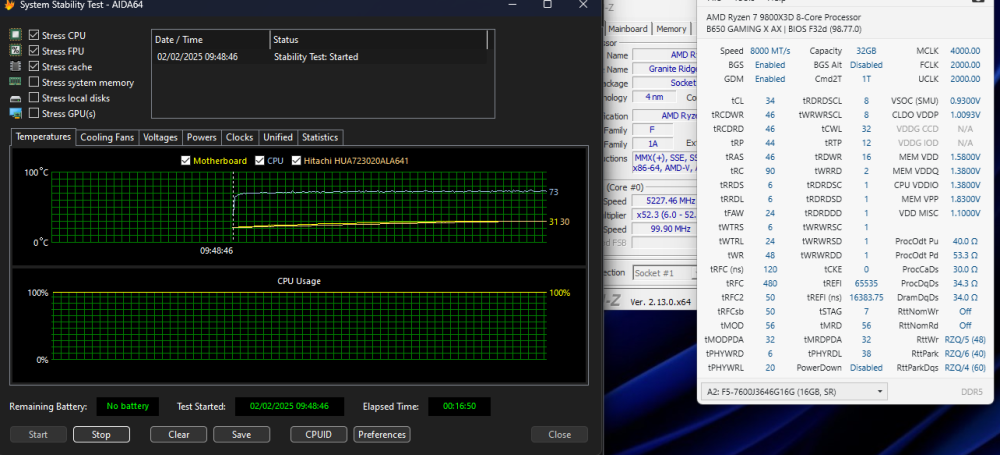The image size is (1000, 455).
Task: Click the monitor icon beside Stress GPU(s)
Action: click(16, 113)
